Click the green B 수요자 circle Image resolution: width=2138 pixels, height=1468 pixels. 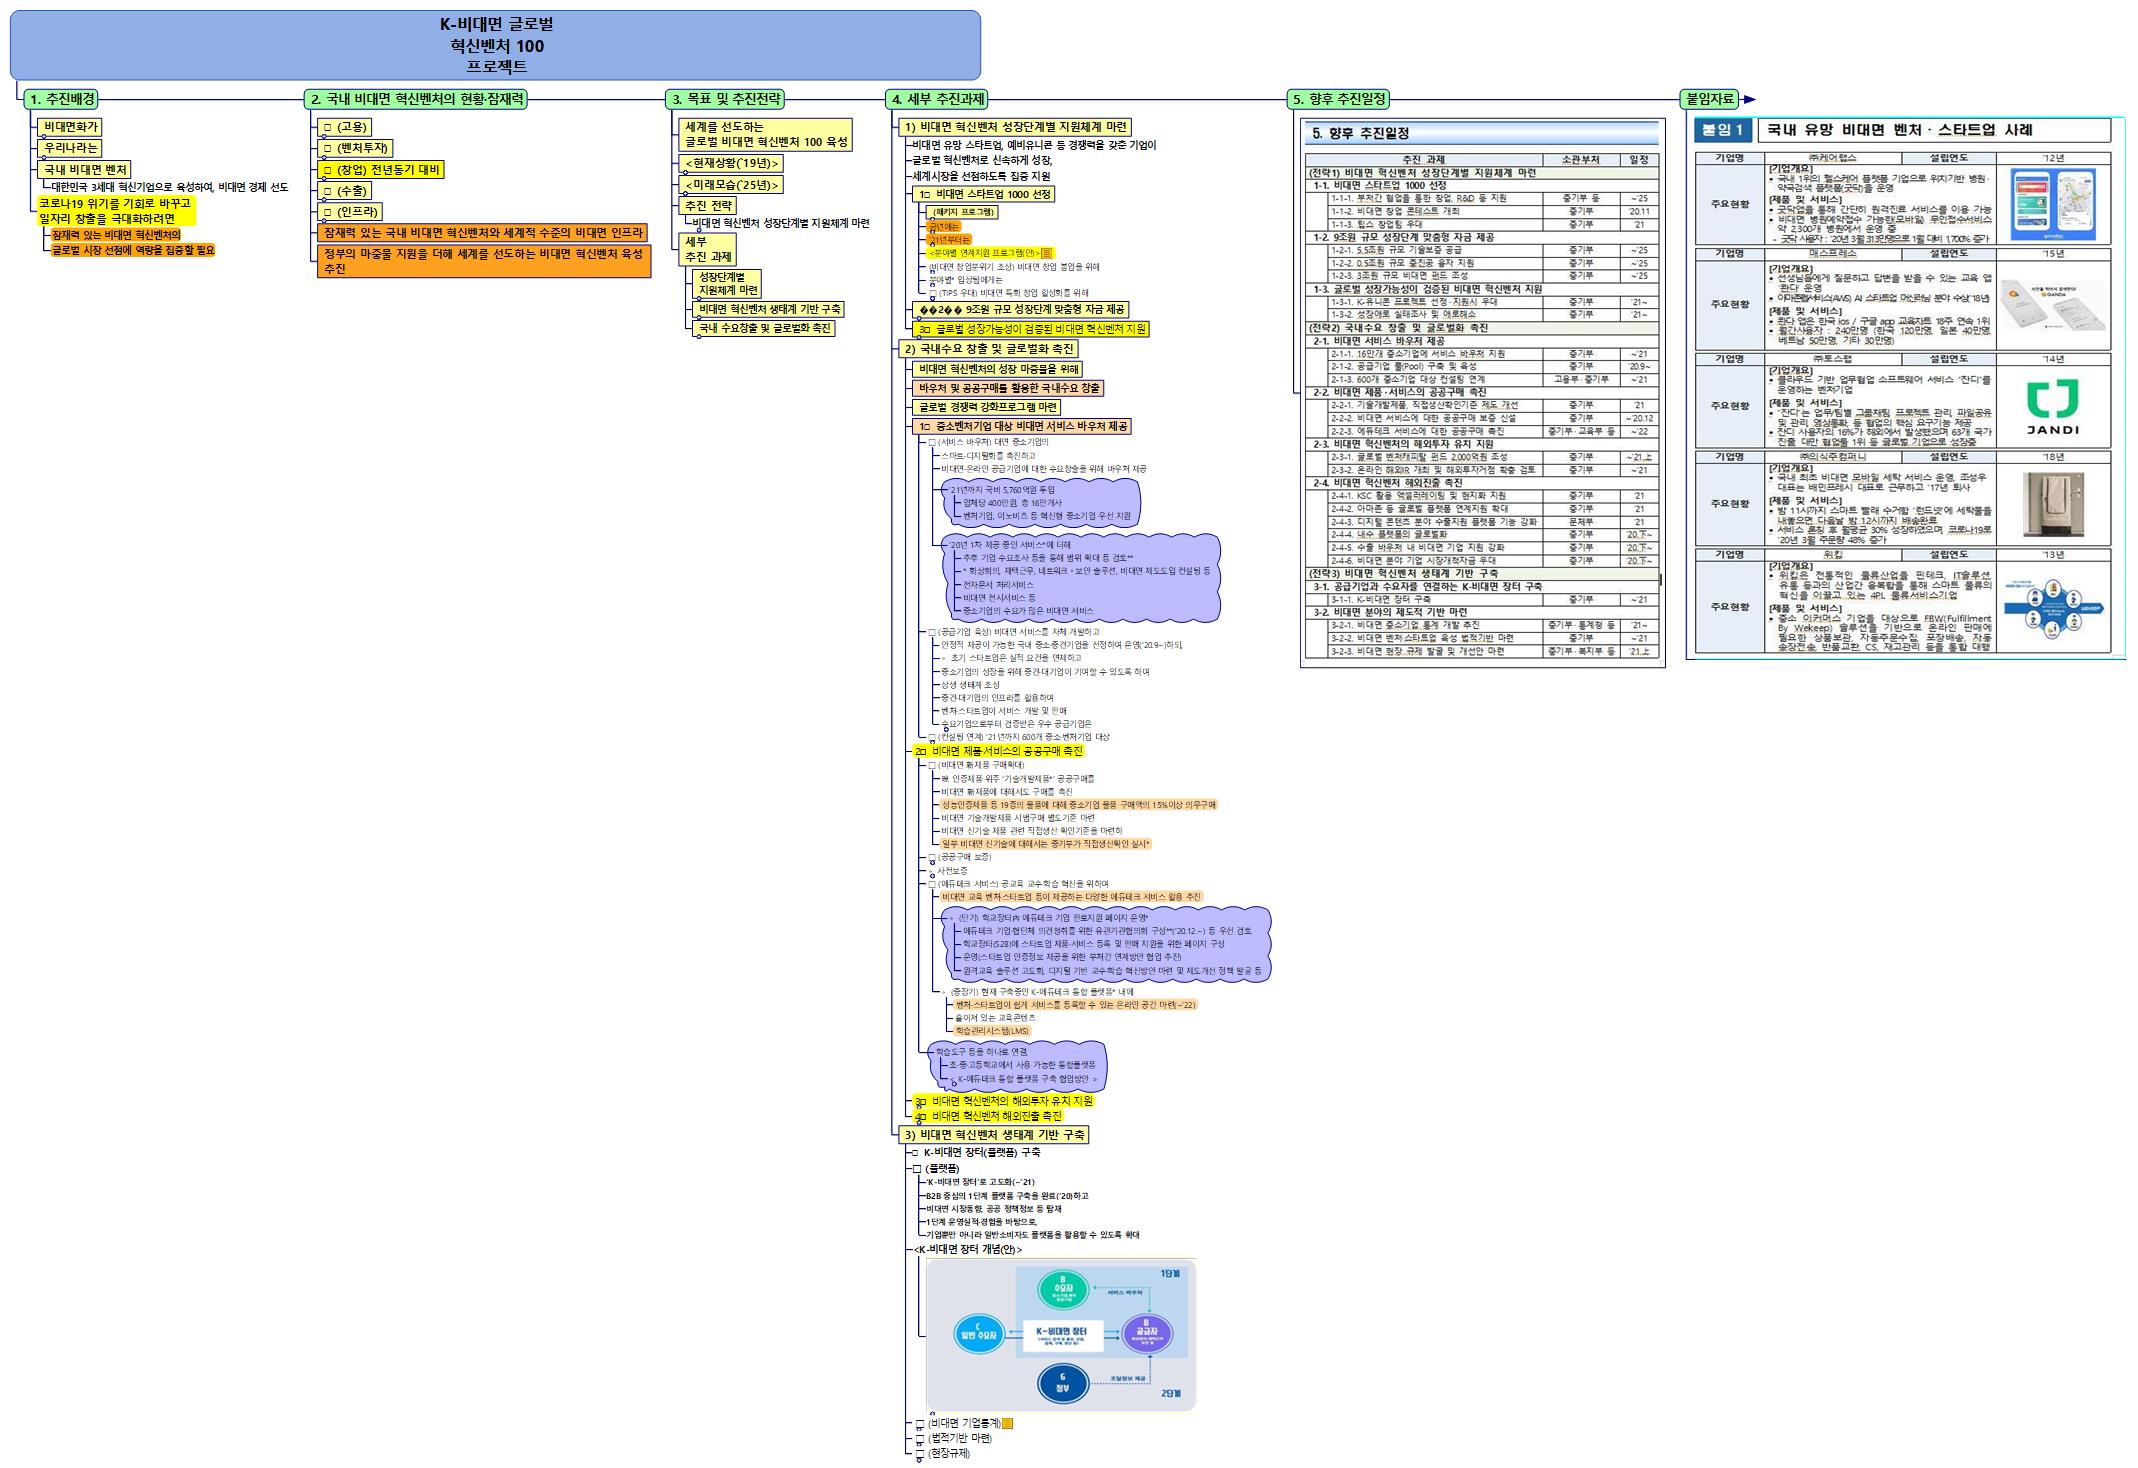1062,1290
